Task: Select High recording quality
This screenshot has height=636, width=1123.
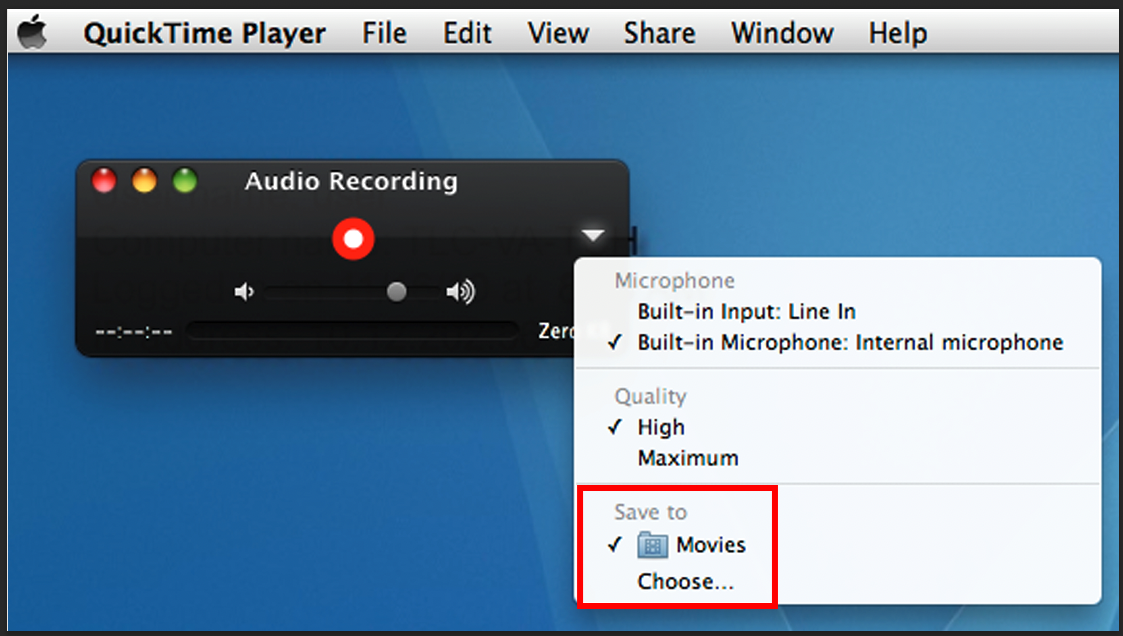Action: 661,427
